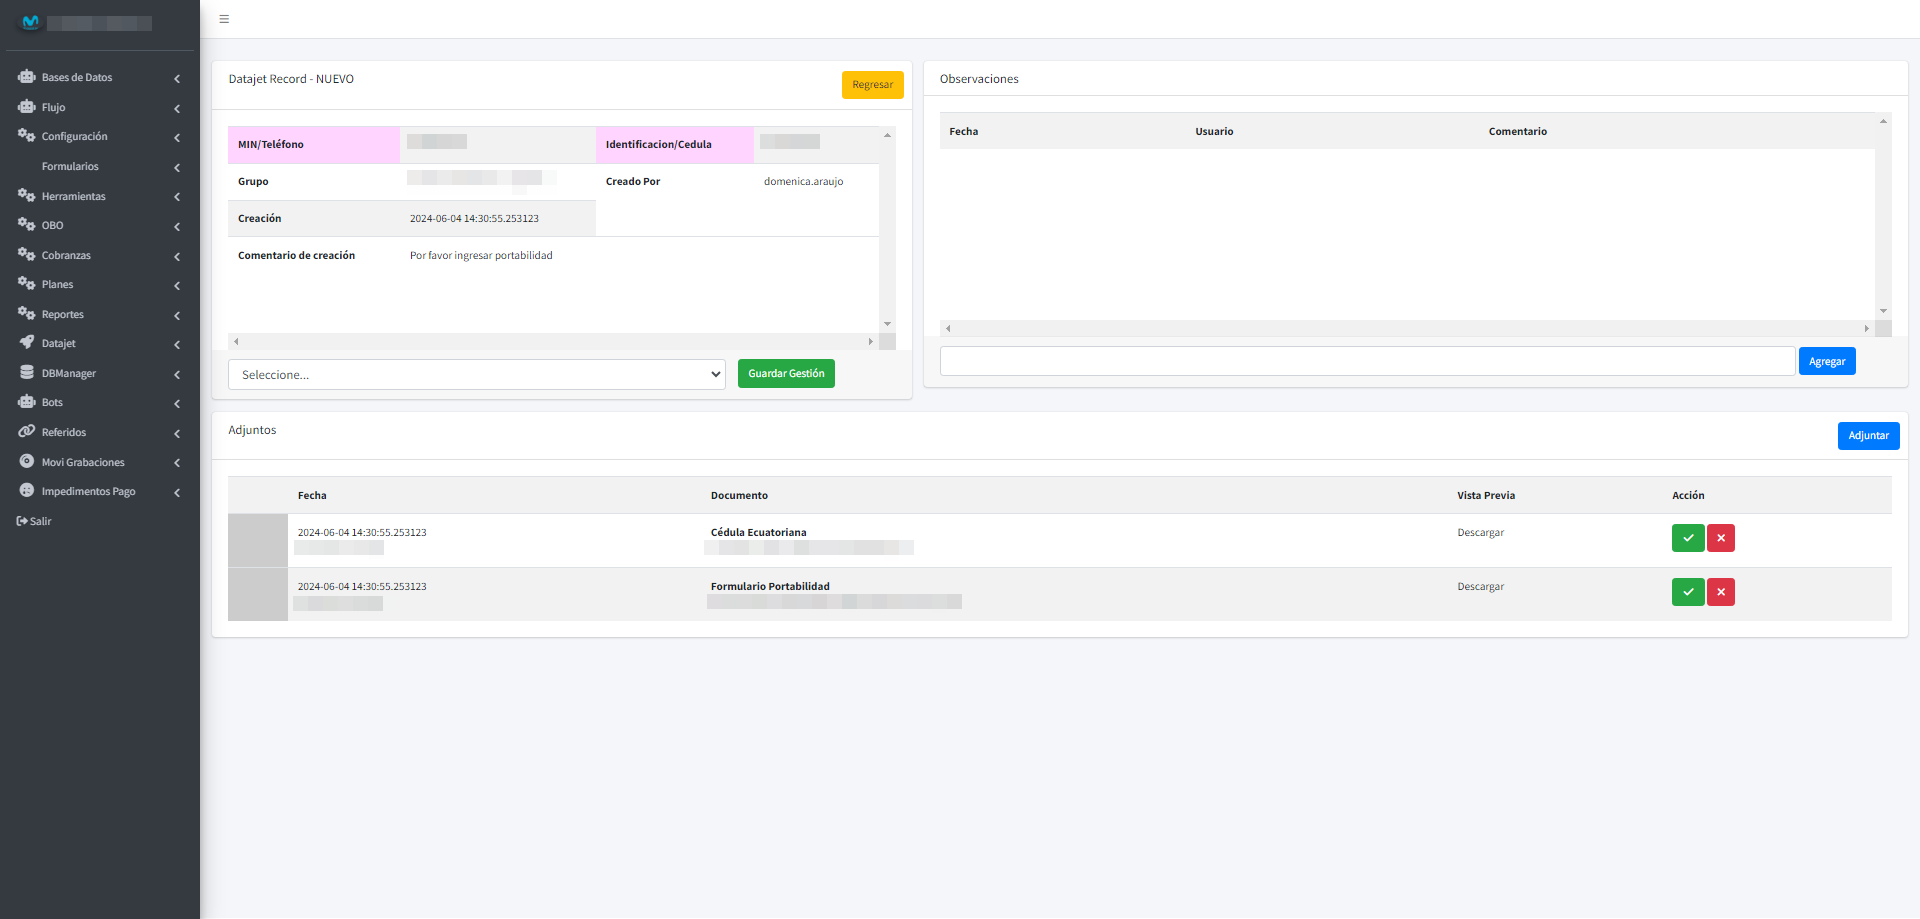The height and width of the screenshot is (919, 1920).
Task: Reject the Formulario Portabilidad attachment with red X
Action: [x=1720, y=592]
